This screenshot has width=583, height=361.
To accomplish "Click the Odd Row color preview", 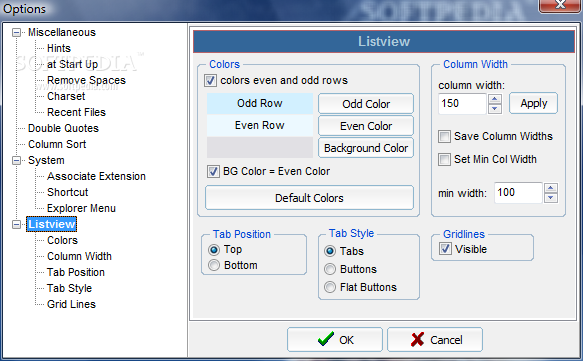I will click(x=260, y=103).
